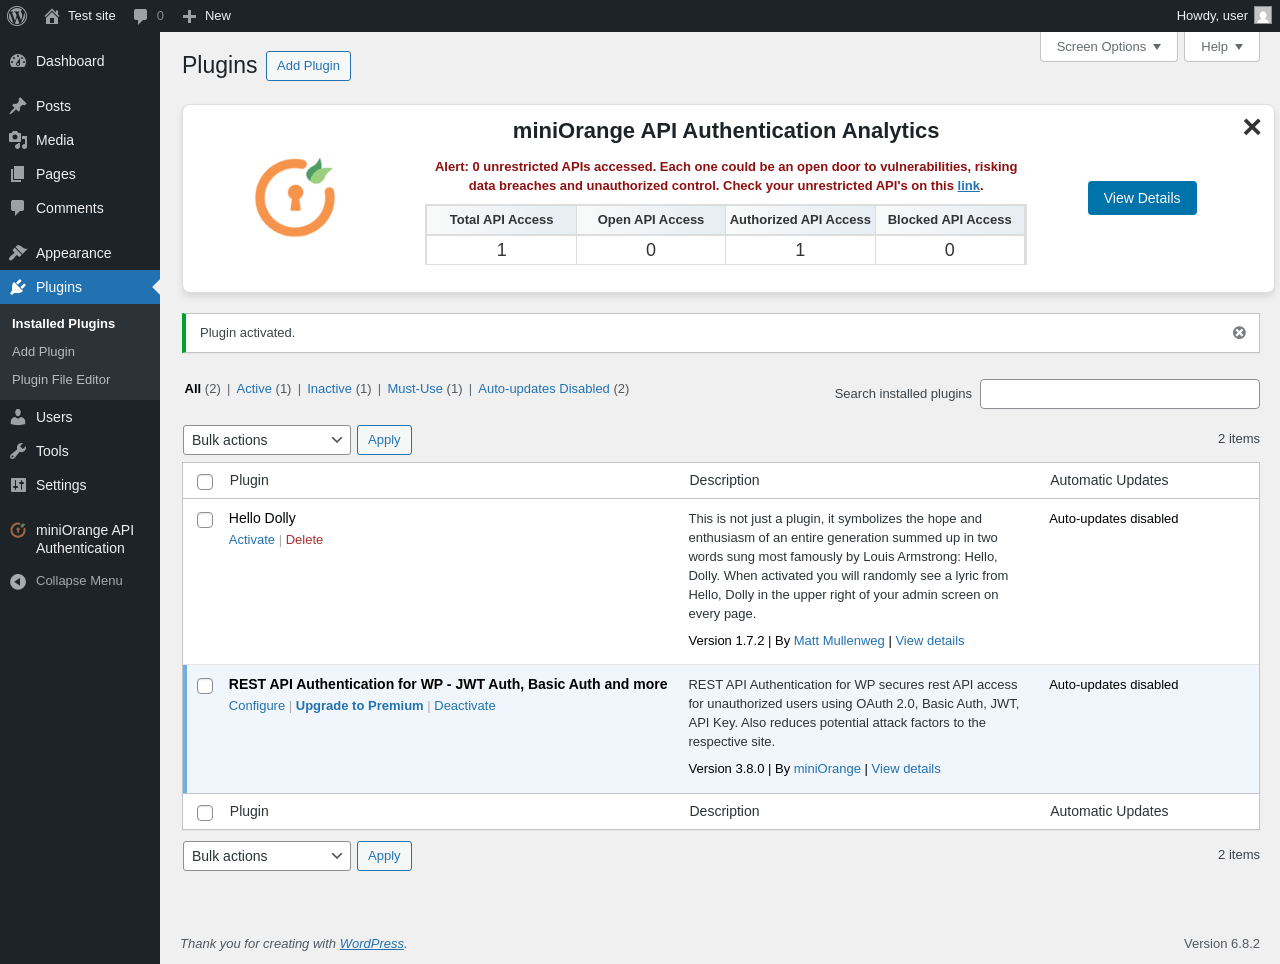Open the WordPress logo menu
The width and height of the screenshot is (1280, 964).
pyautogui.click(x=17, y=16)
